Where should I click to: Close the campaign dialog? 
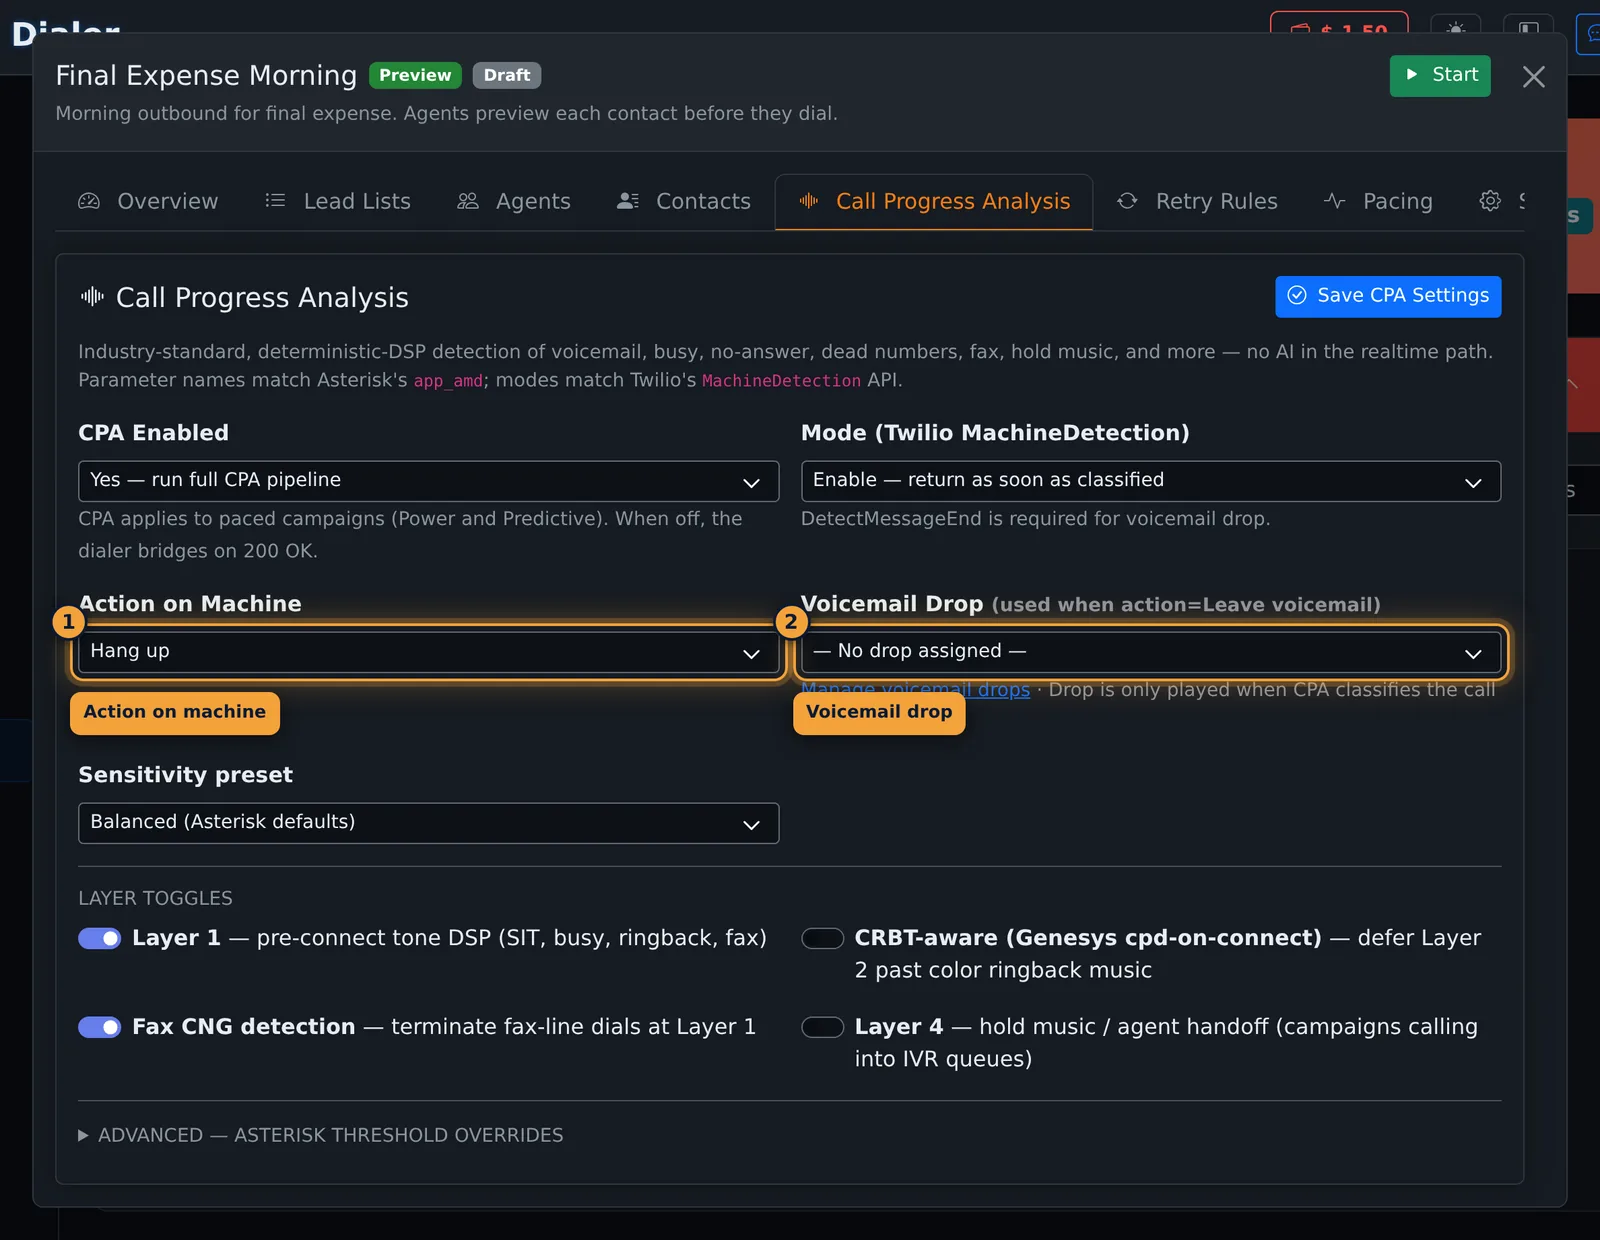[1533, 77]
